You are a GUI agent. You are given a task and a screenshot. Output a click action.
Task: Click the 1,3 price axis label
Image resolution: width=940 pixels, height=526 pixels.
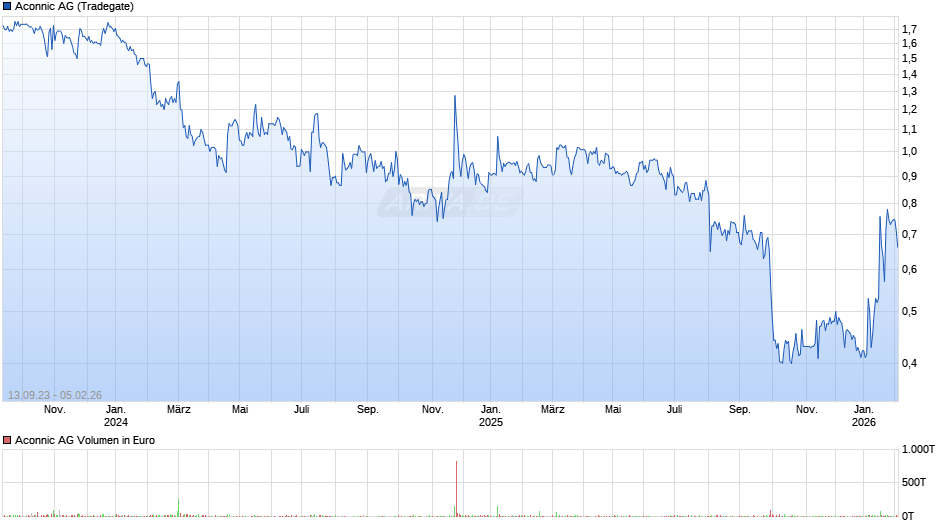909,92
